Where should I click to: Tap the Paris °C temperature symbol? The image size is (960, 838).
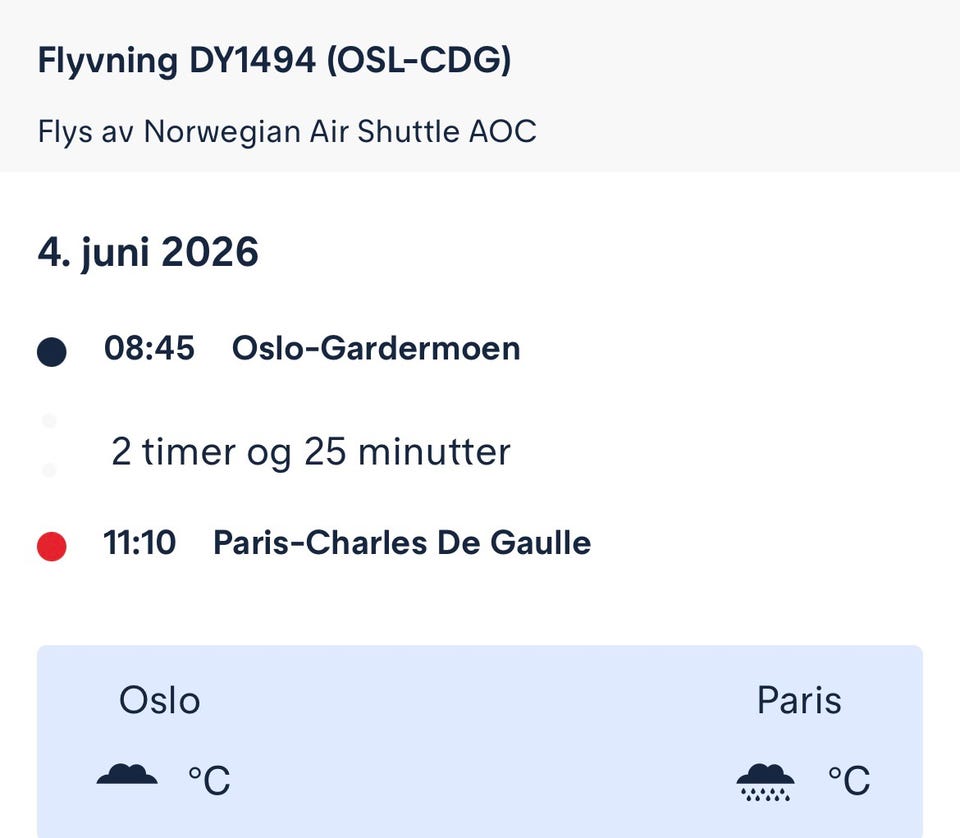(848, 780)
